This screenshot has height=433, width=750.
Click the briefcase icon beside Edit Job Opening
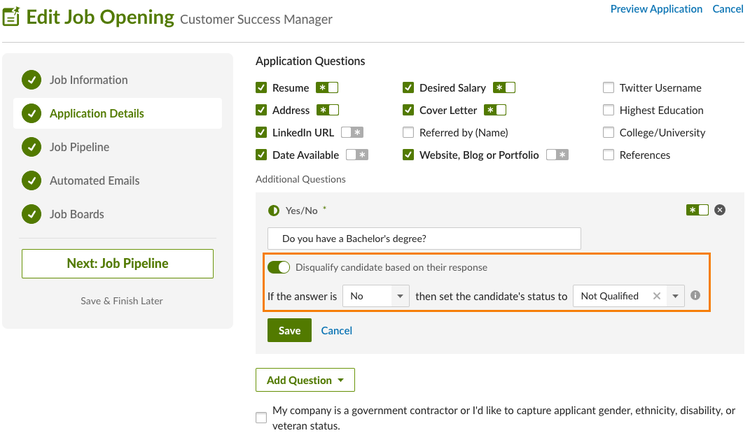pos(11,17)
